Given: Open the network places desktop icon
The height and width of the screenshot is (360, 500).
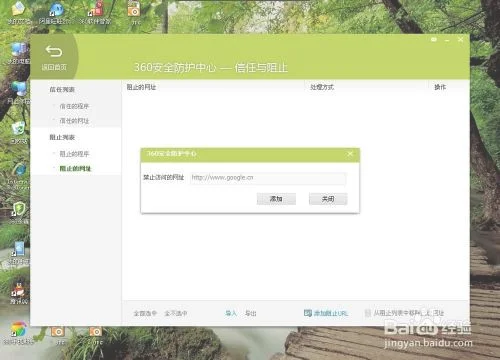Looking at the screenshot, I should pos(19,89).
